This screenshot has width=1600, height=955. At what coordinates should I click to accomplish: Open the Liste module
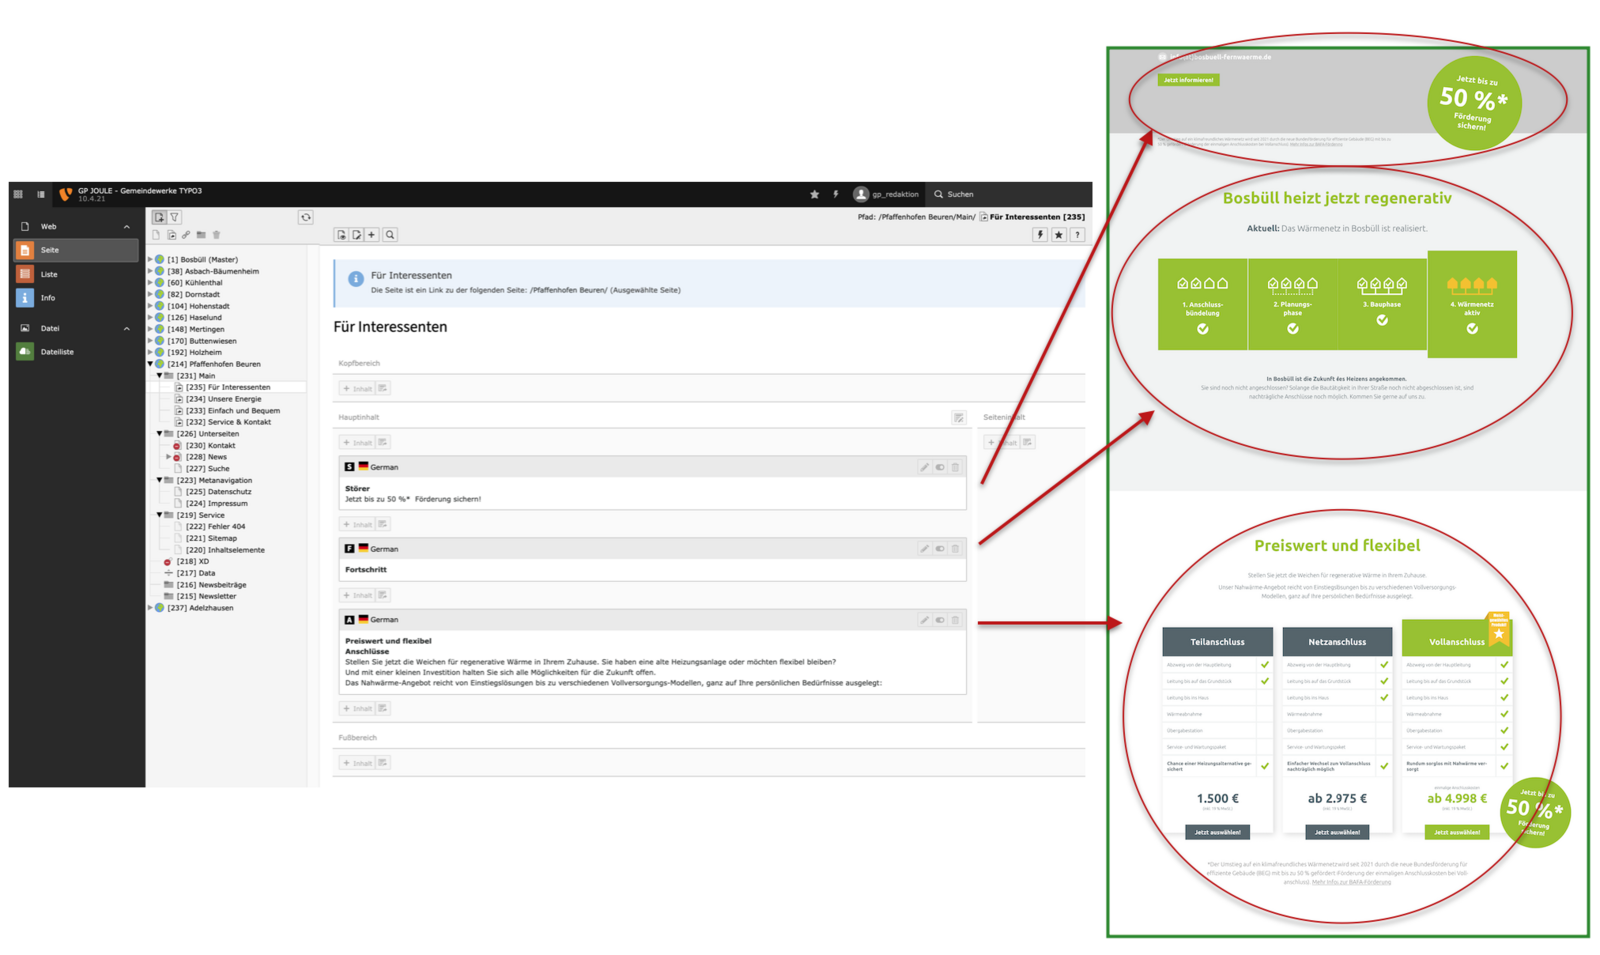tap(48, 274)
